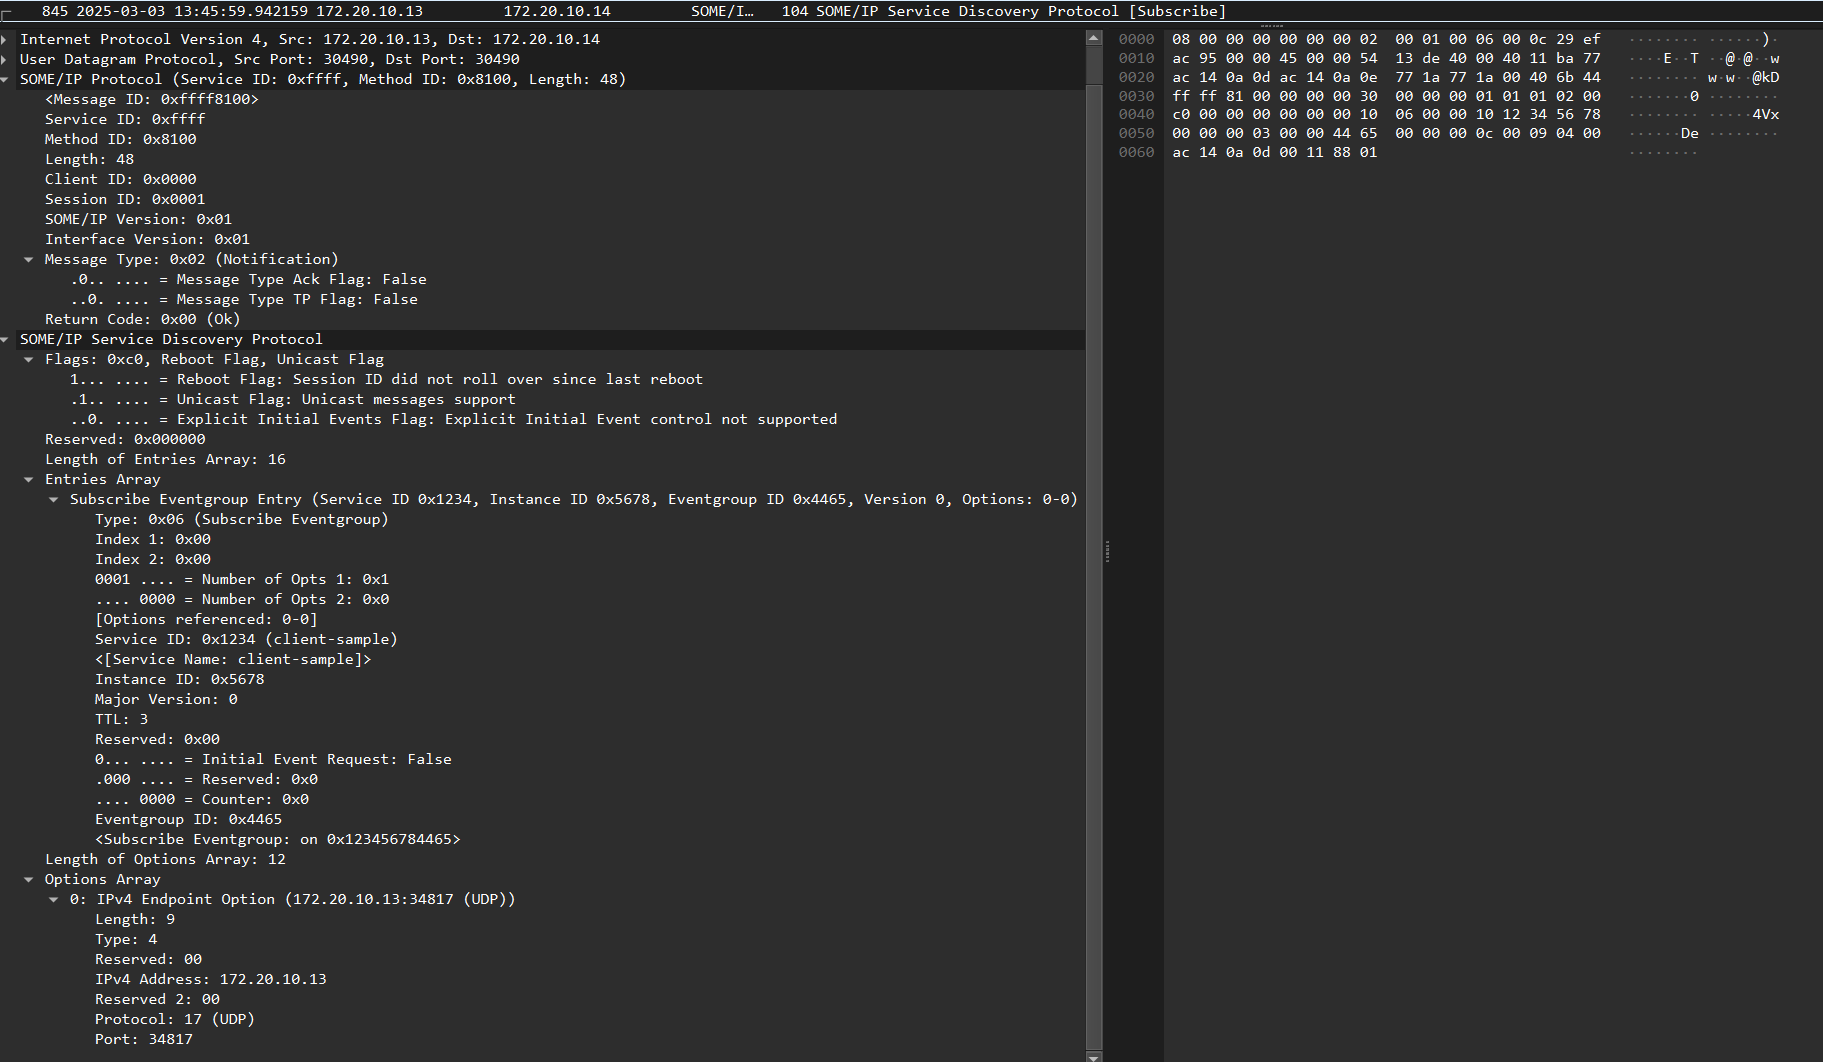Collapse the Message Type 0x02 node
The height and width of the screenshot is (1062, 1823).
[29, 259]
